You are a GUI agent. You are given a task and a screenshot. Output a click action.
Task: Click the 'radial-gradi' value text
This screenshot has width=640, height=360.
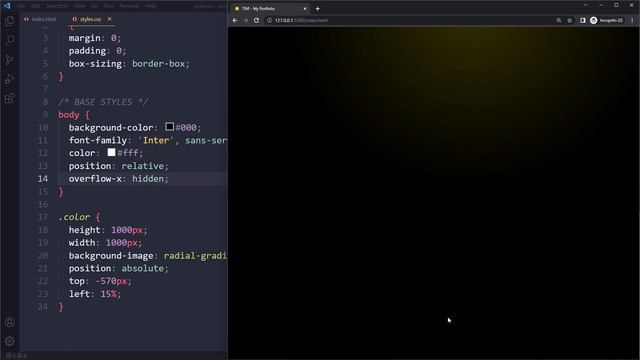click(x=195, y=256)
